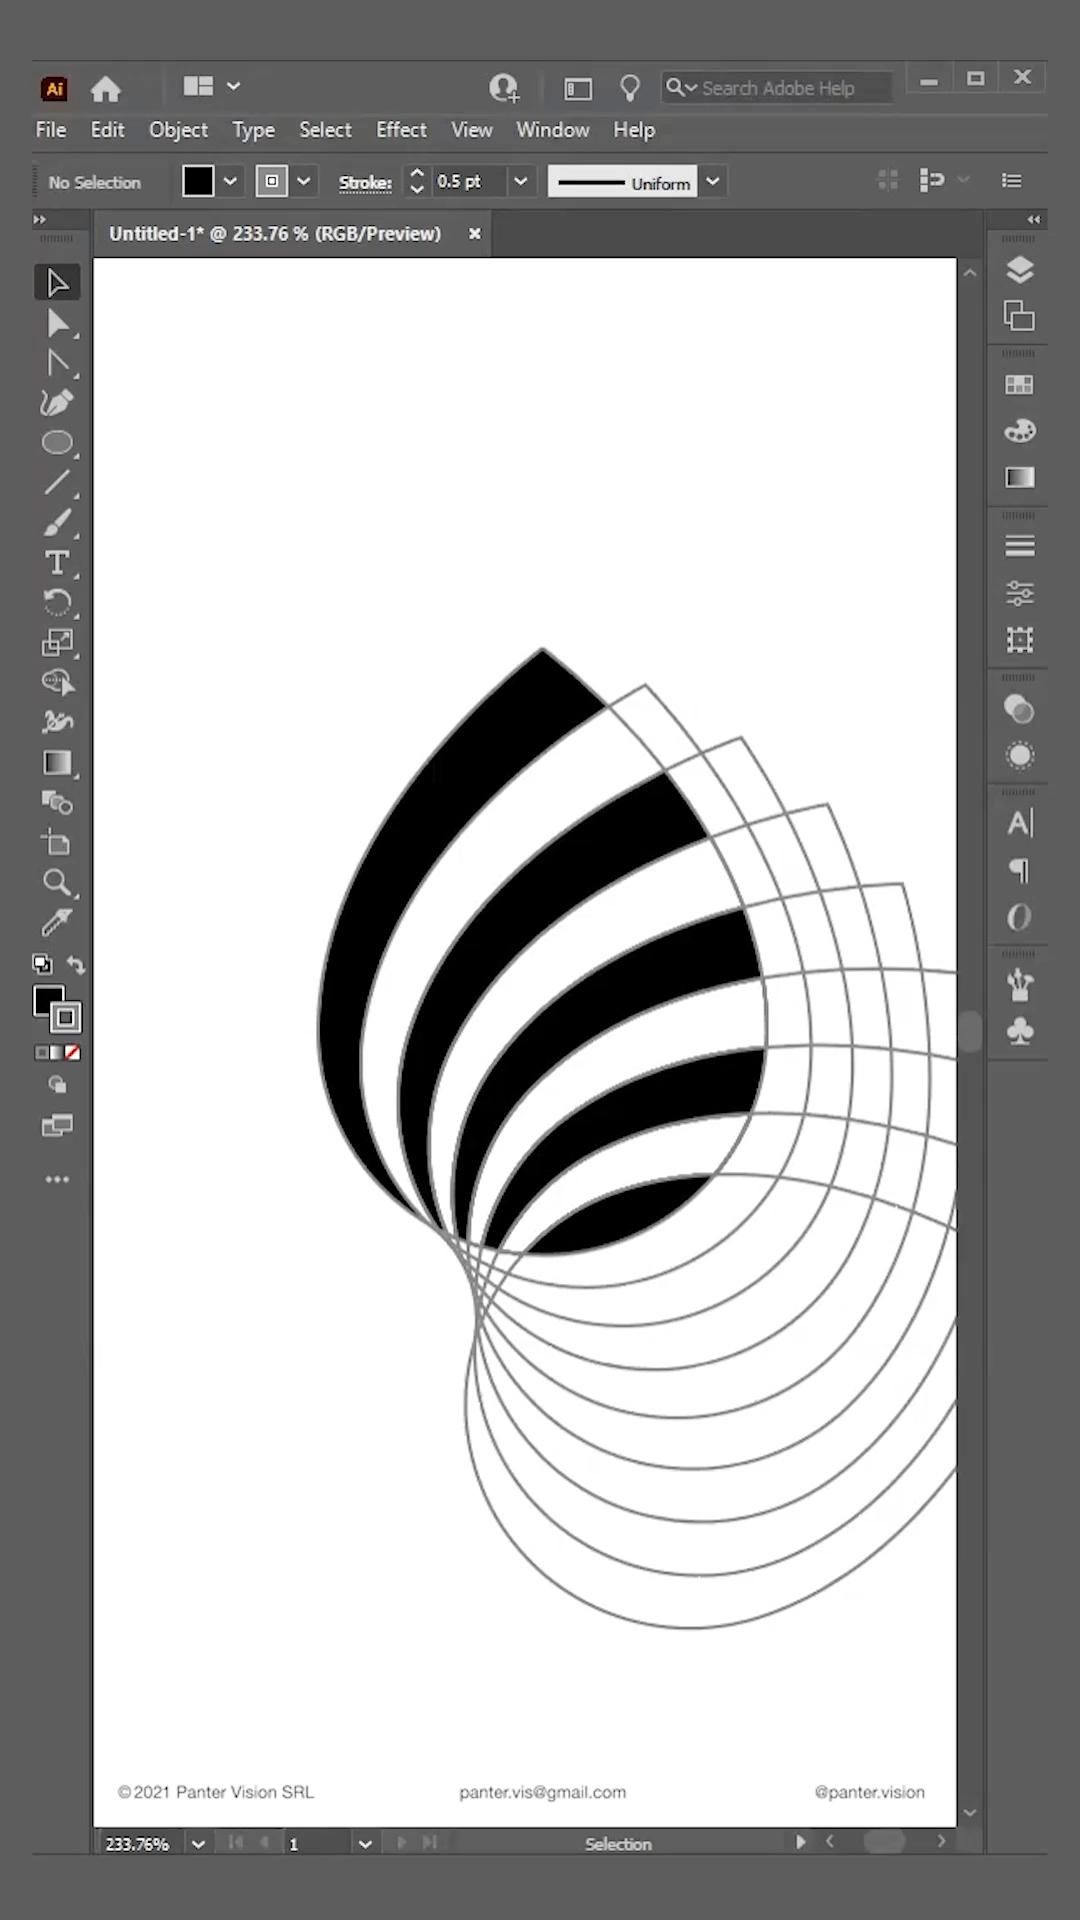Swap fill and stroke colors
Image resolution: width=1080 pixels, height=1920 pixels.
point(76,965)
